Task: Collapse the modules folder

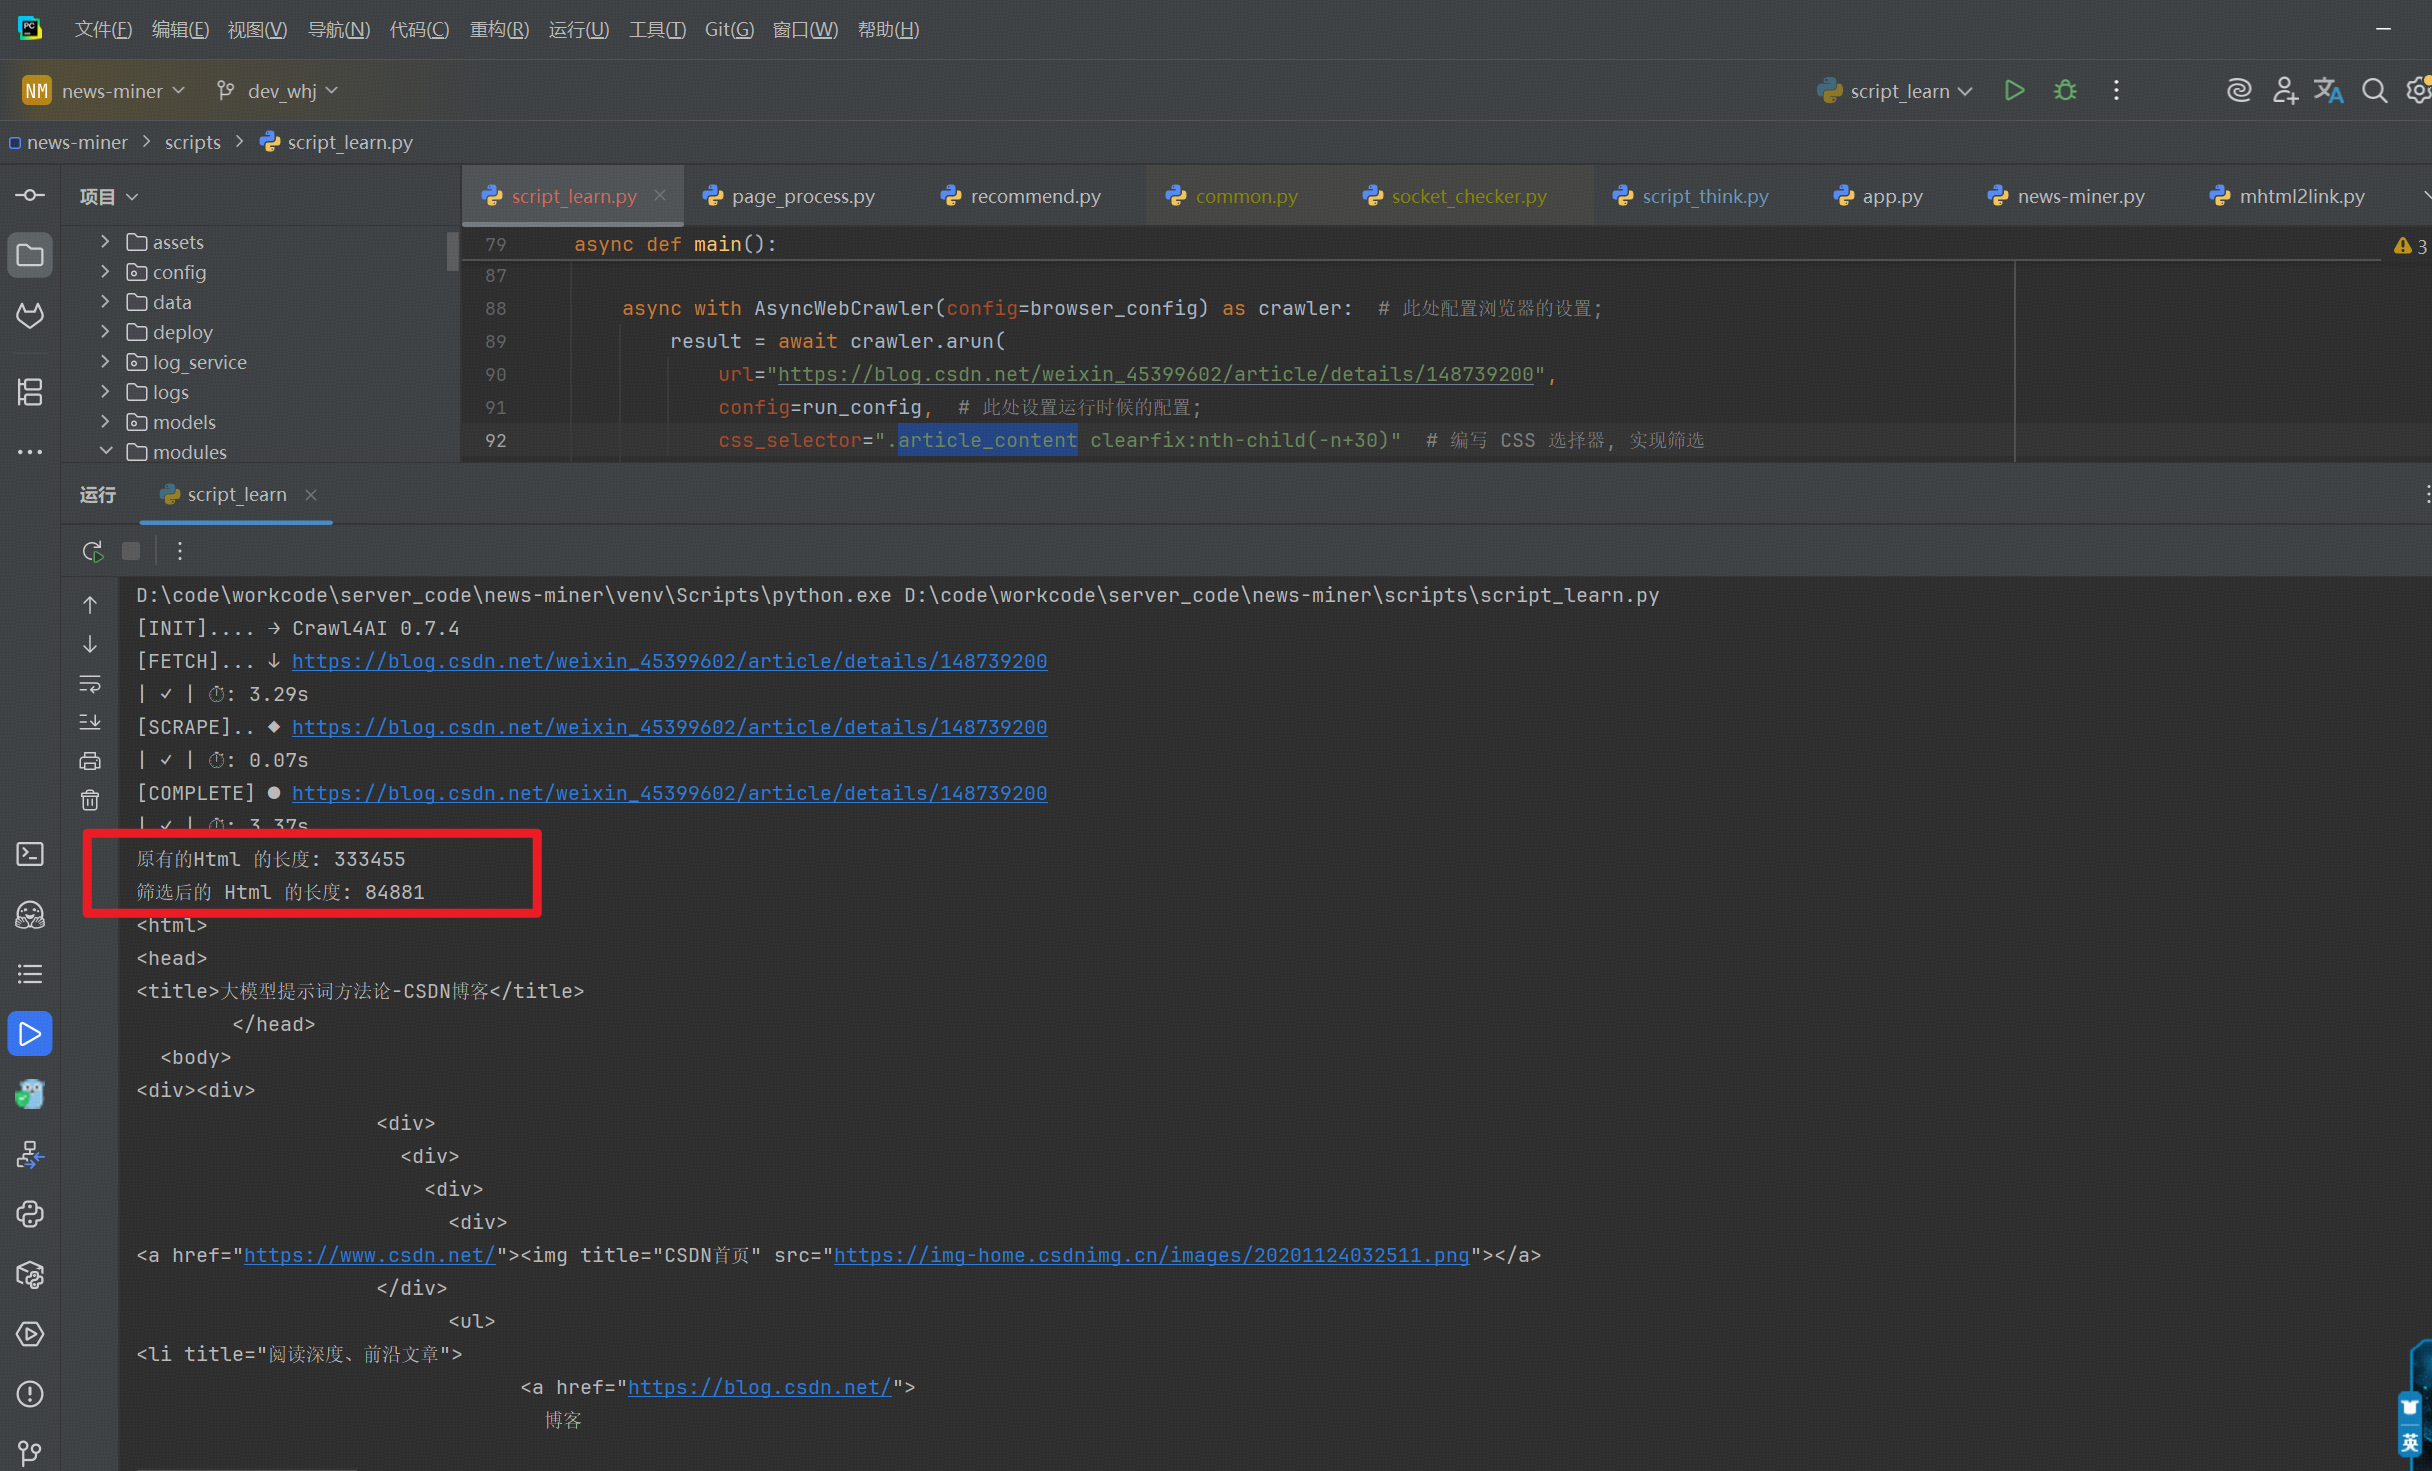Action: pos(105,452)
